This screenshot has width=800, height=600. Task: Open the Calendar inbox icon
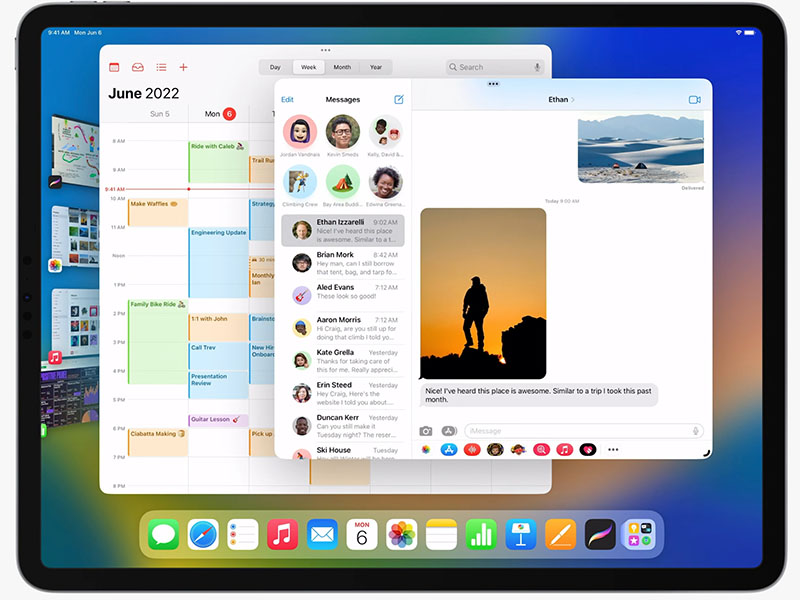137,67
